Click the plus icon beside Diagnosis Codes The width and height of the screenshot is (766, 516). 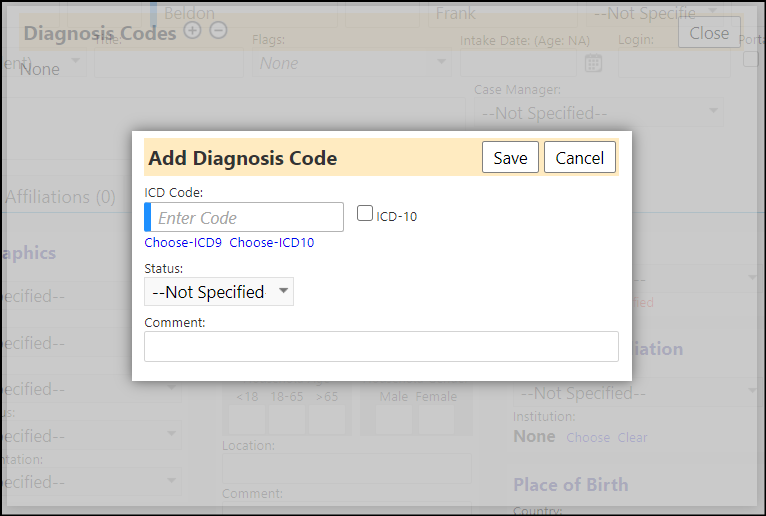(192, 30)
